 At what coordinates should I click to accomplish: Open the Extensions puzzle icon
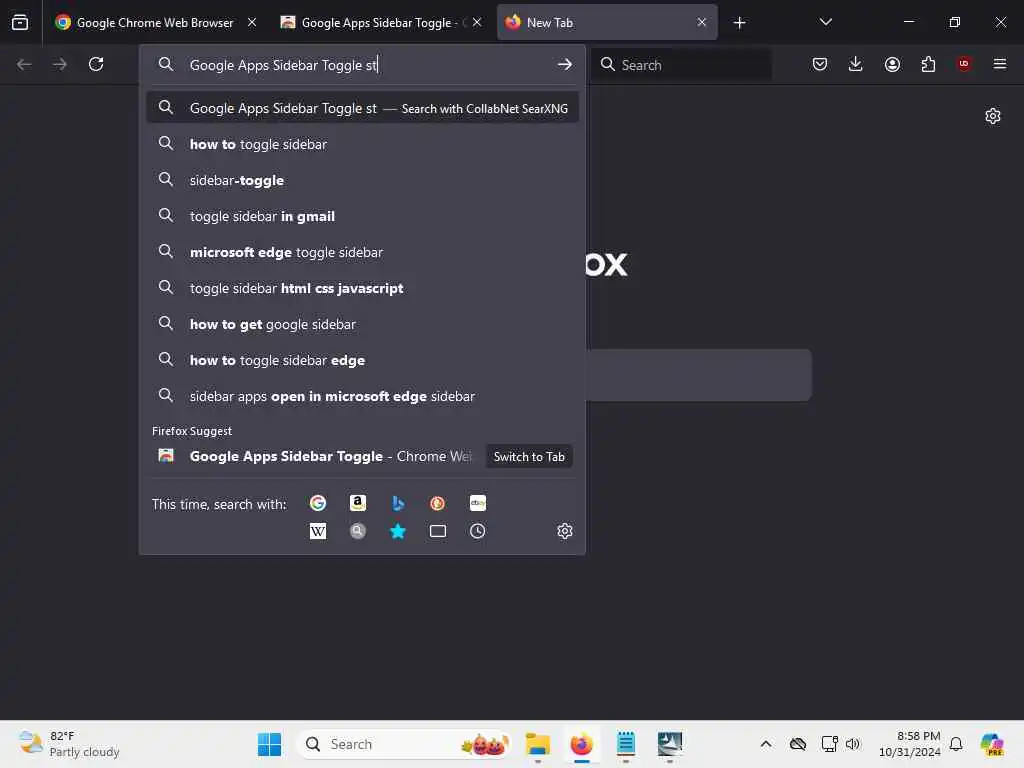928,65
